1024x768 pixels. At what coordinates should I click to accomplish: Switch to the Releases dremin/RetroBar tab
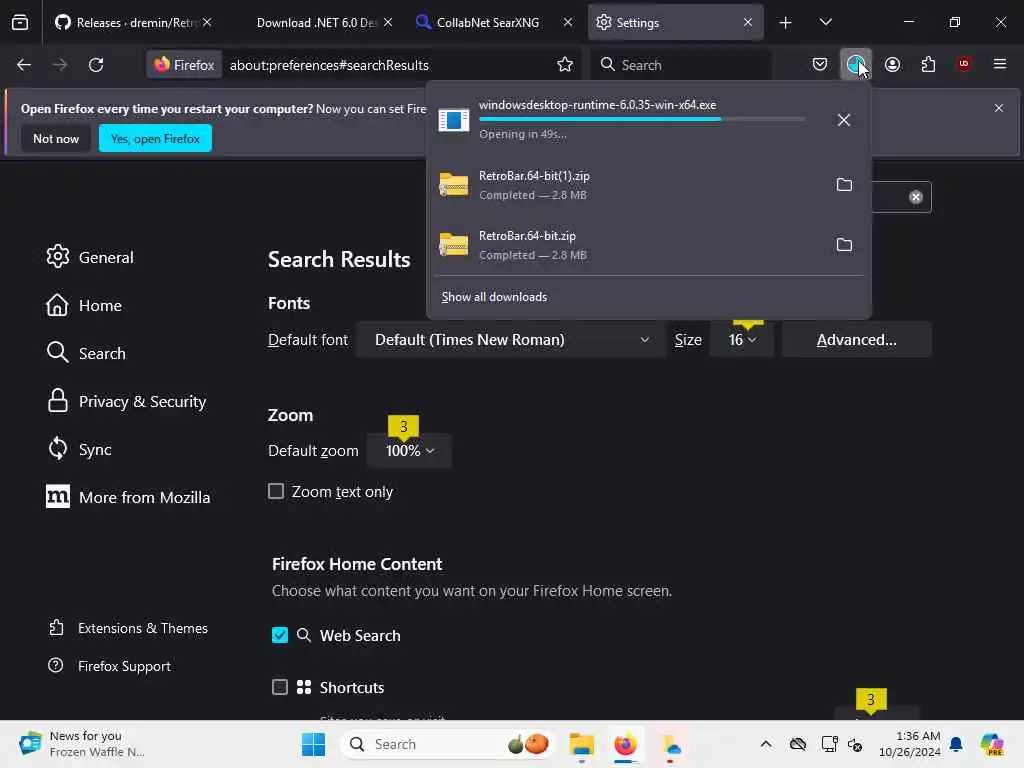pyautogui.click(x=134, y=23)
